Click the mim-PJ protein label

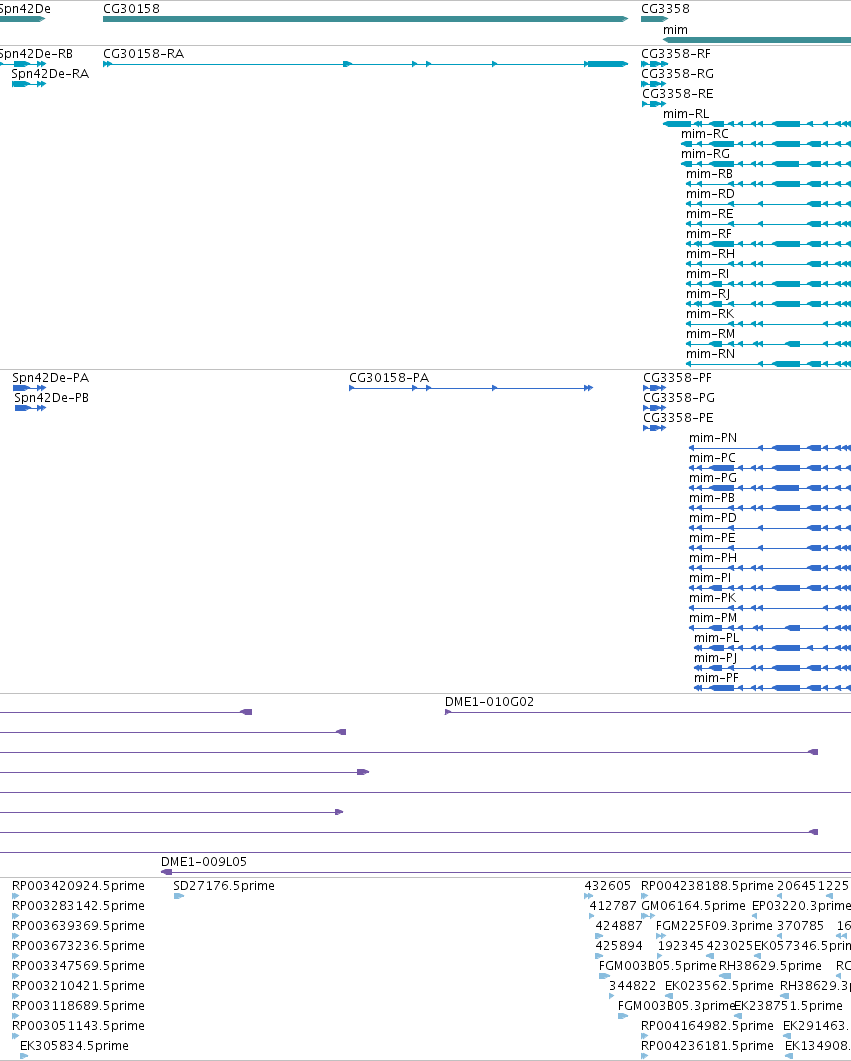pyautogui.click(x=716, y=657)
